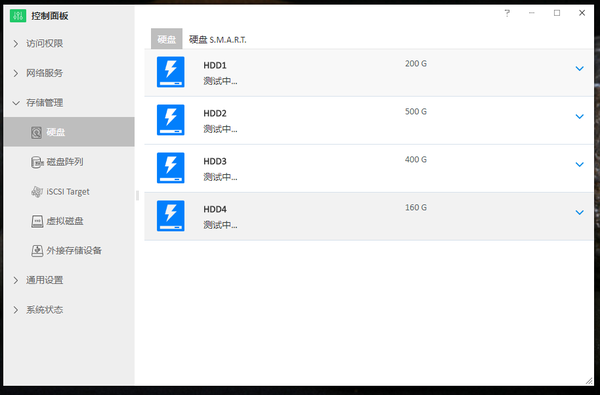Screen dimensions: 600x395
Task: Click the HDD2 name label
Action: 215,113
